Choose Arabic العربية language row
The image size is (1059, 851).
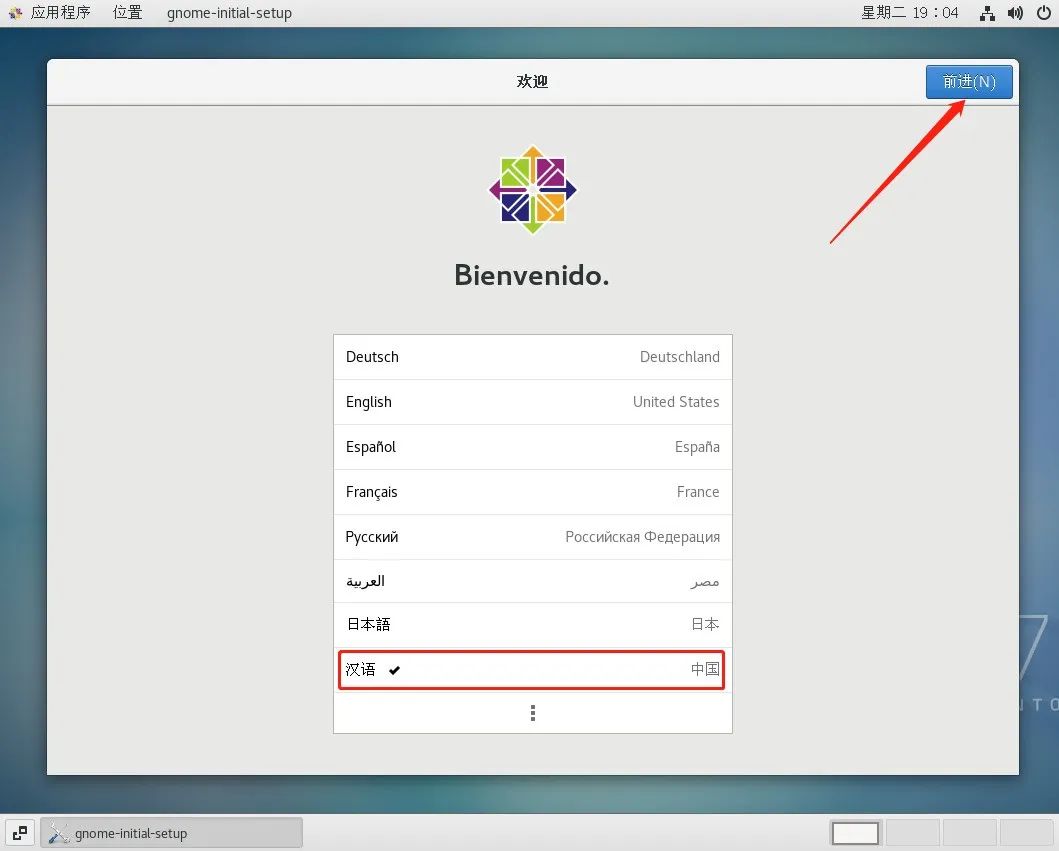pyautogui.click(x=533, y=581)
